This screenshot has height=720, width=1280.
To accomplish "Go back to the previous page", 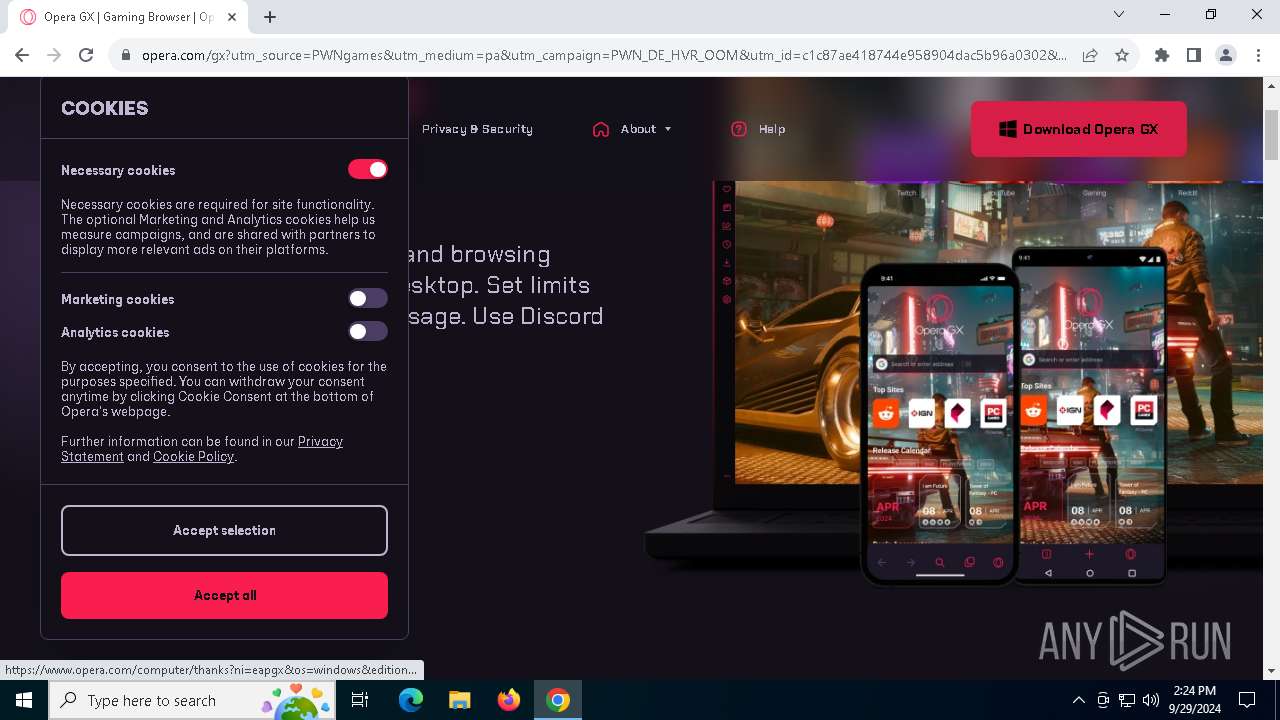I will click(22, 55).
